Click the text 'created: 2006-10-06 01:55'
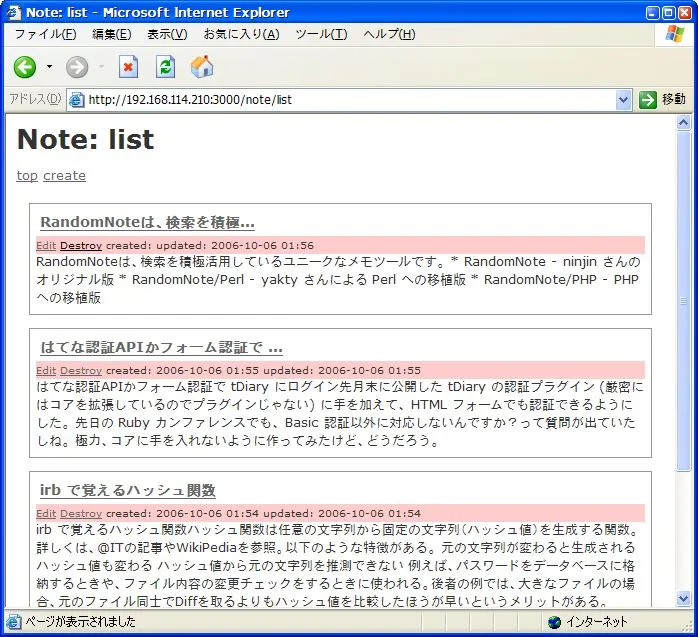 click(x=183, y=370)
